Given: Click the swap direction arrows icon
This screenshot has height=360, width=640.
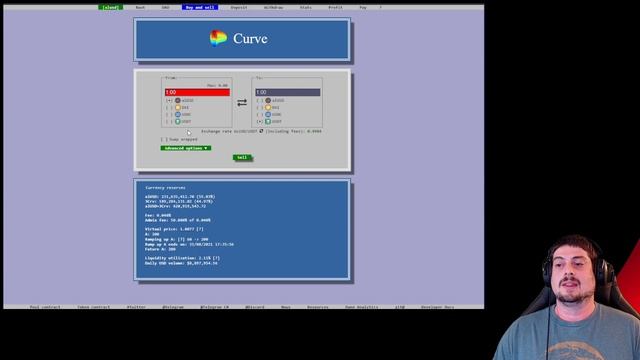Looking at the screenshot, I should pos(242,102).
